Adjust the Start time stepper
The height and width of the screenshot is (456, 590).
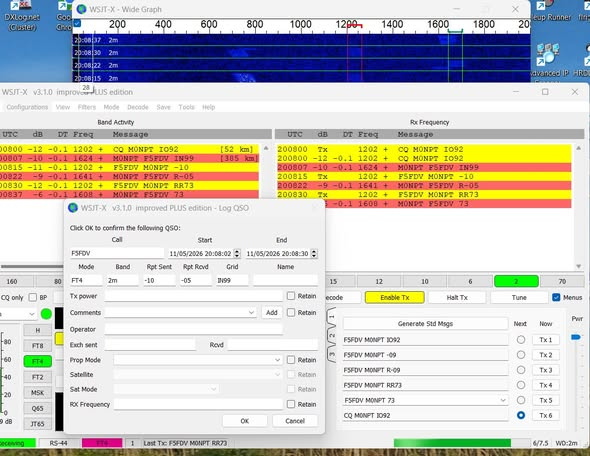[x=237, y=254]
